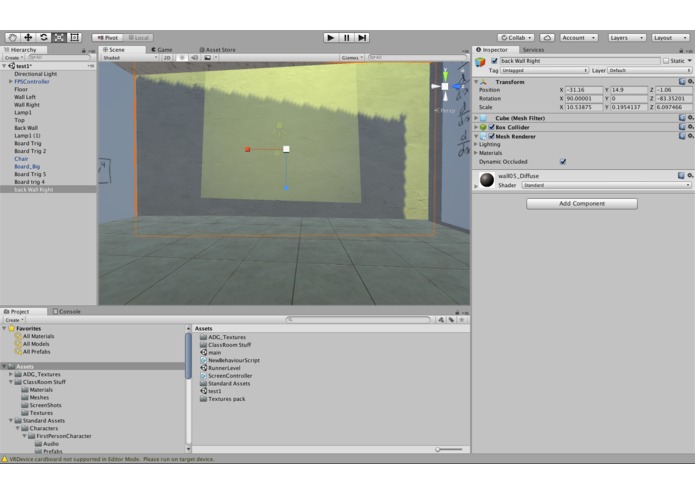Select the Rotate tool
Screen dimensions: 695x494
43,38
